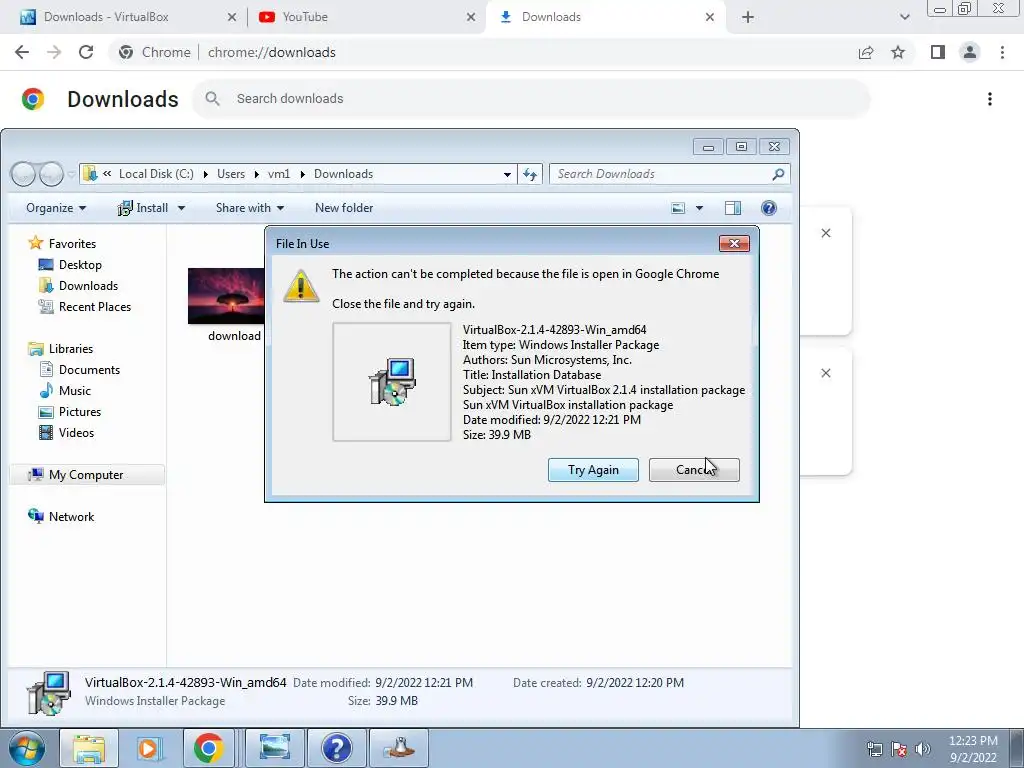Bookmark this page star icon
The width and height of the screenshot is (1024, 768).
(x=898, y=52)
